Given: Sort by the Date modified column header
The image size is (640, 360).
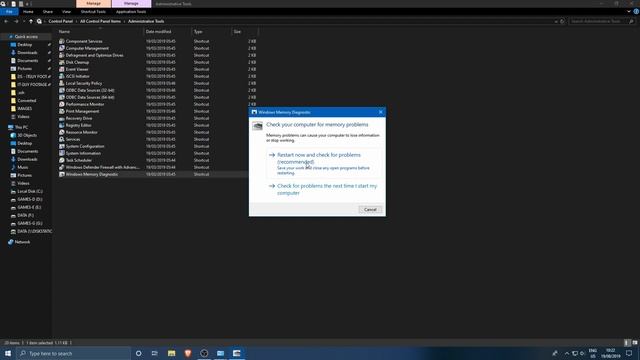Looking at the screenshot, I should pyautogui.click(x=168, y=31).
